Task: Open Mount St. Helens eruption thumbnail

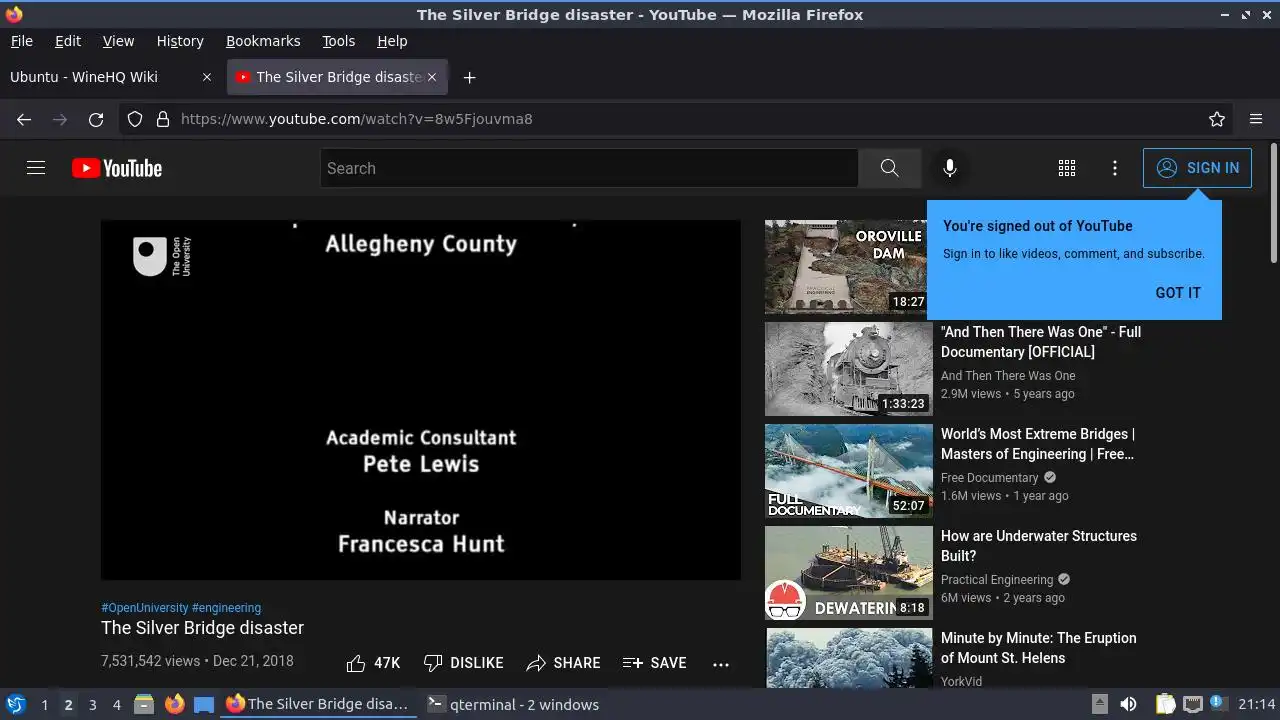Action: point(849,658)
